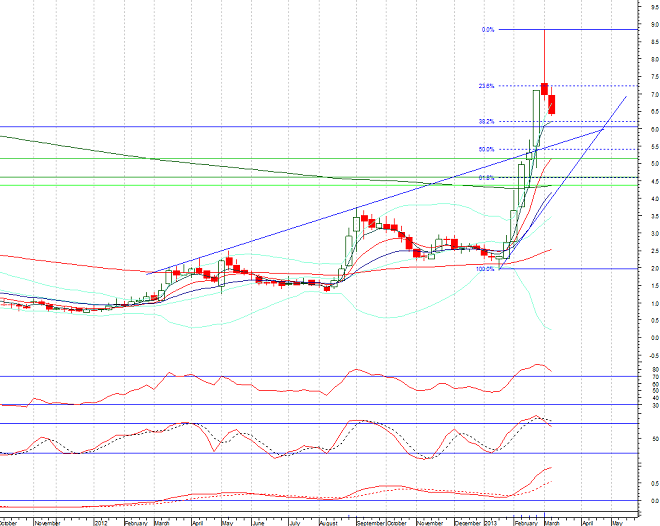This screenshot has width=660, height=526.
Task: Click the July label on date axis
Action: click(295, 522)
